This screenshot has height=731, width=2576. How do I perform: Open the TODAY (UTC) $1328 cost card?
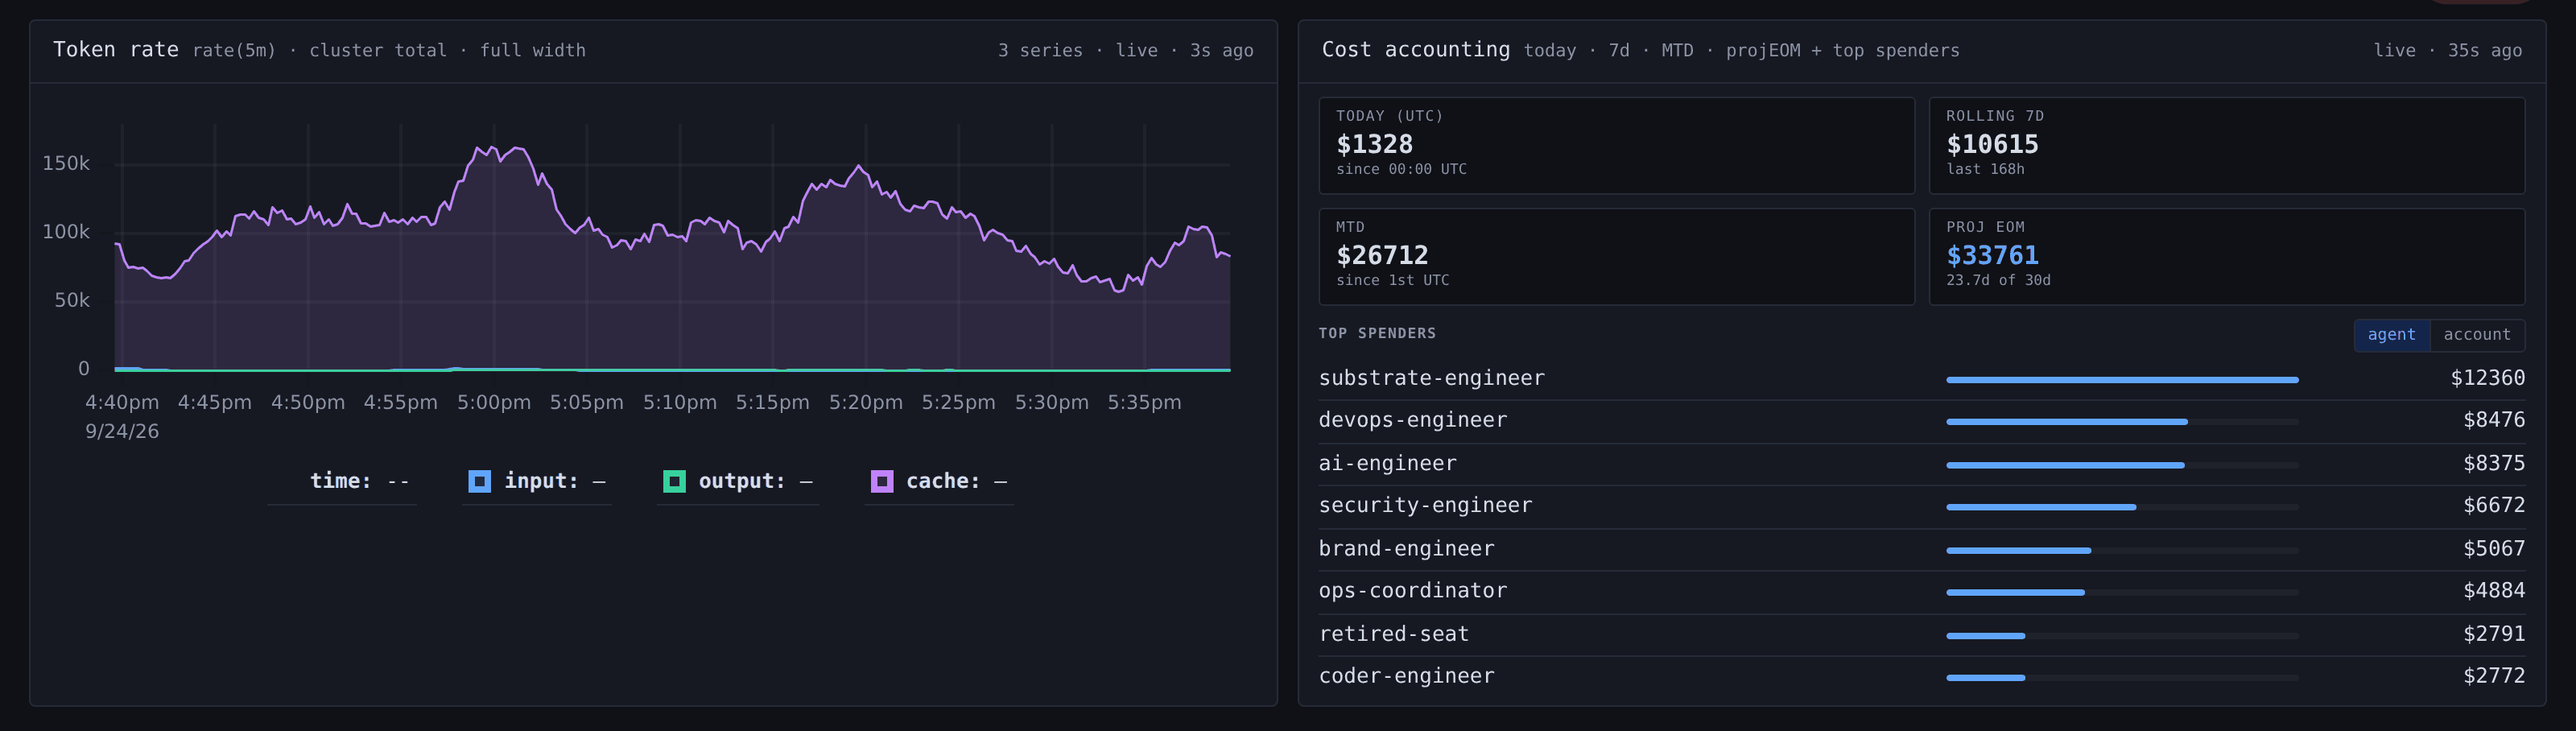1616,145
